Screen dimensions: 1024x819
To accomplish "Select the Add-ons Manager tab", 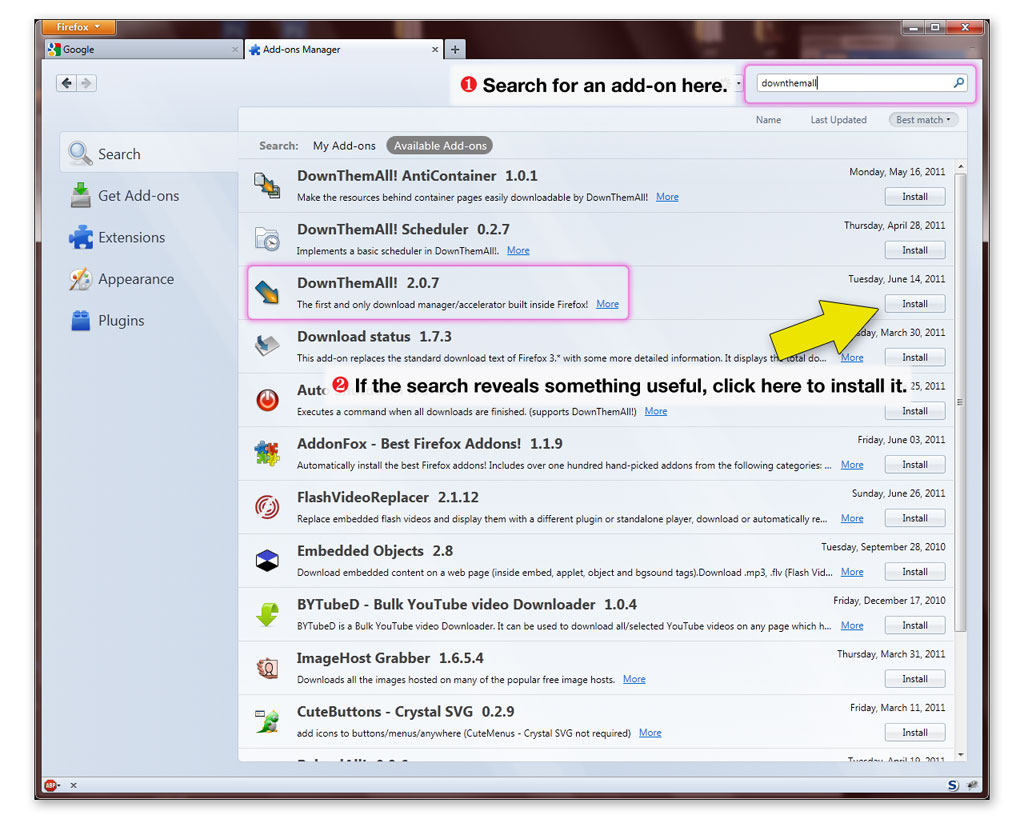I will click(x=344, y=50).
